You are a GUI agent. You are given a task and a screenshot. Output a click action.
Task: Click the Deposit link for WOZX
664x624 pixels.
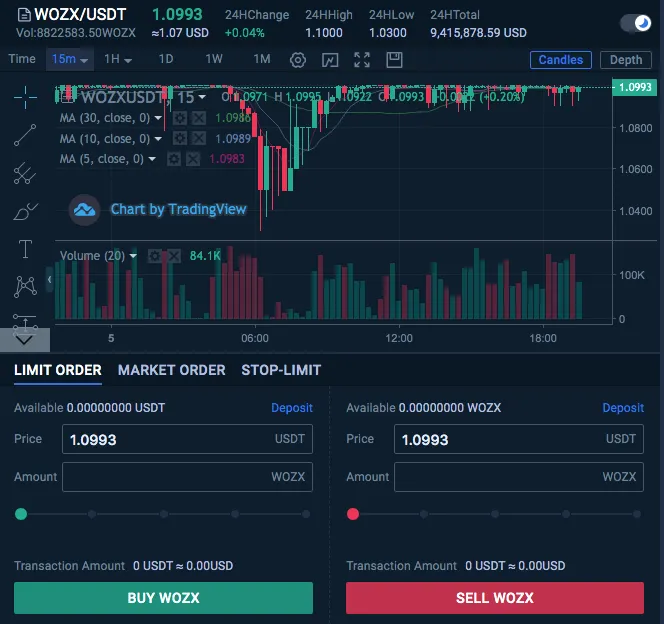click(x=623, y=408)
